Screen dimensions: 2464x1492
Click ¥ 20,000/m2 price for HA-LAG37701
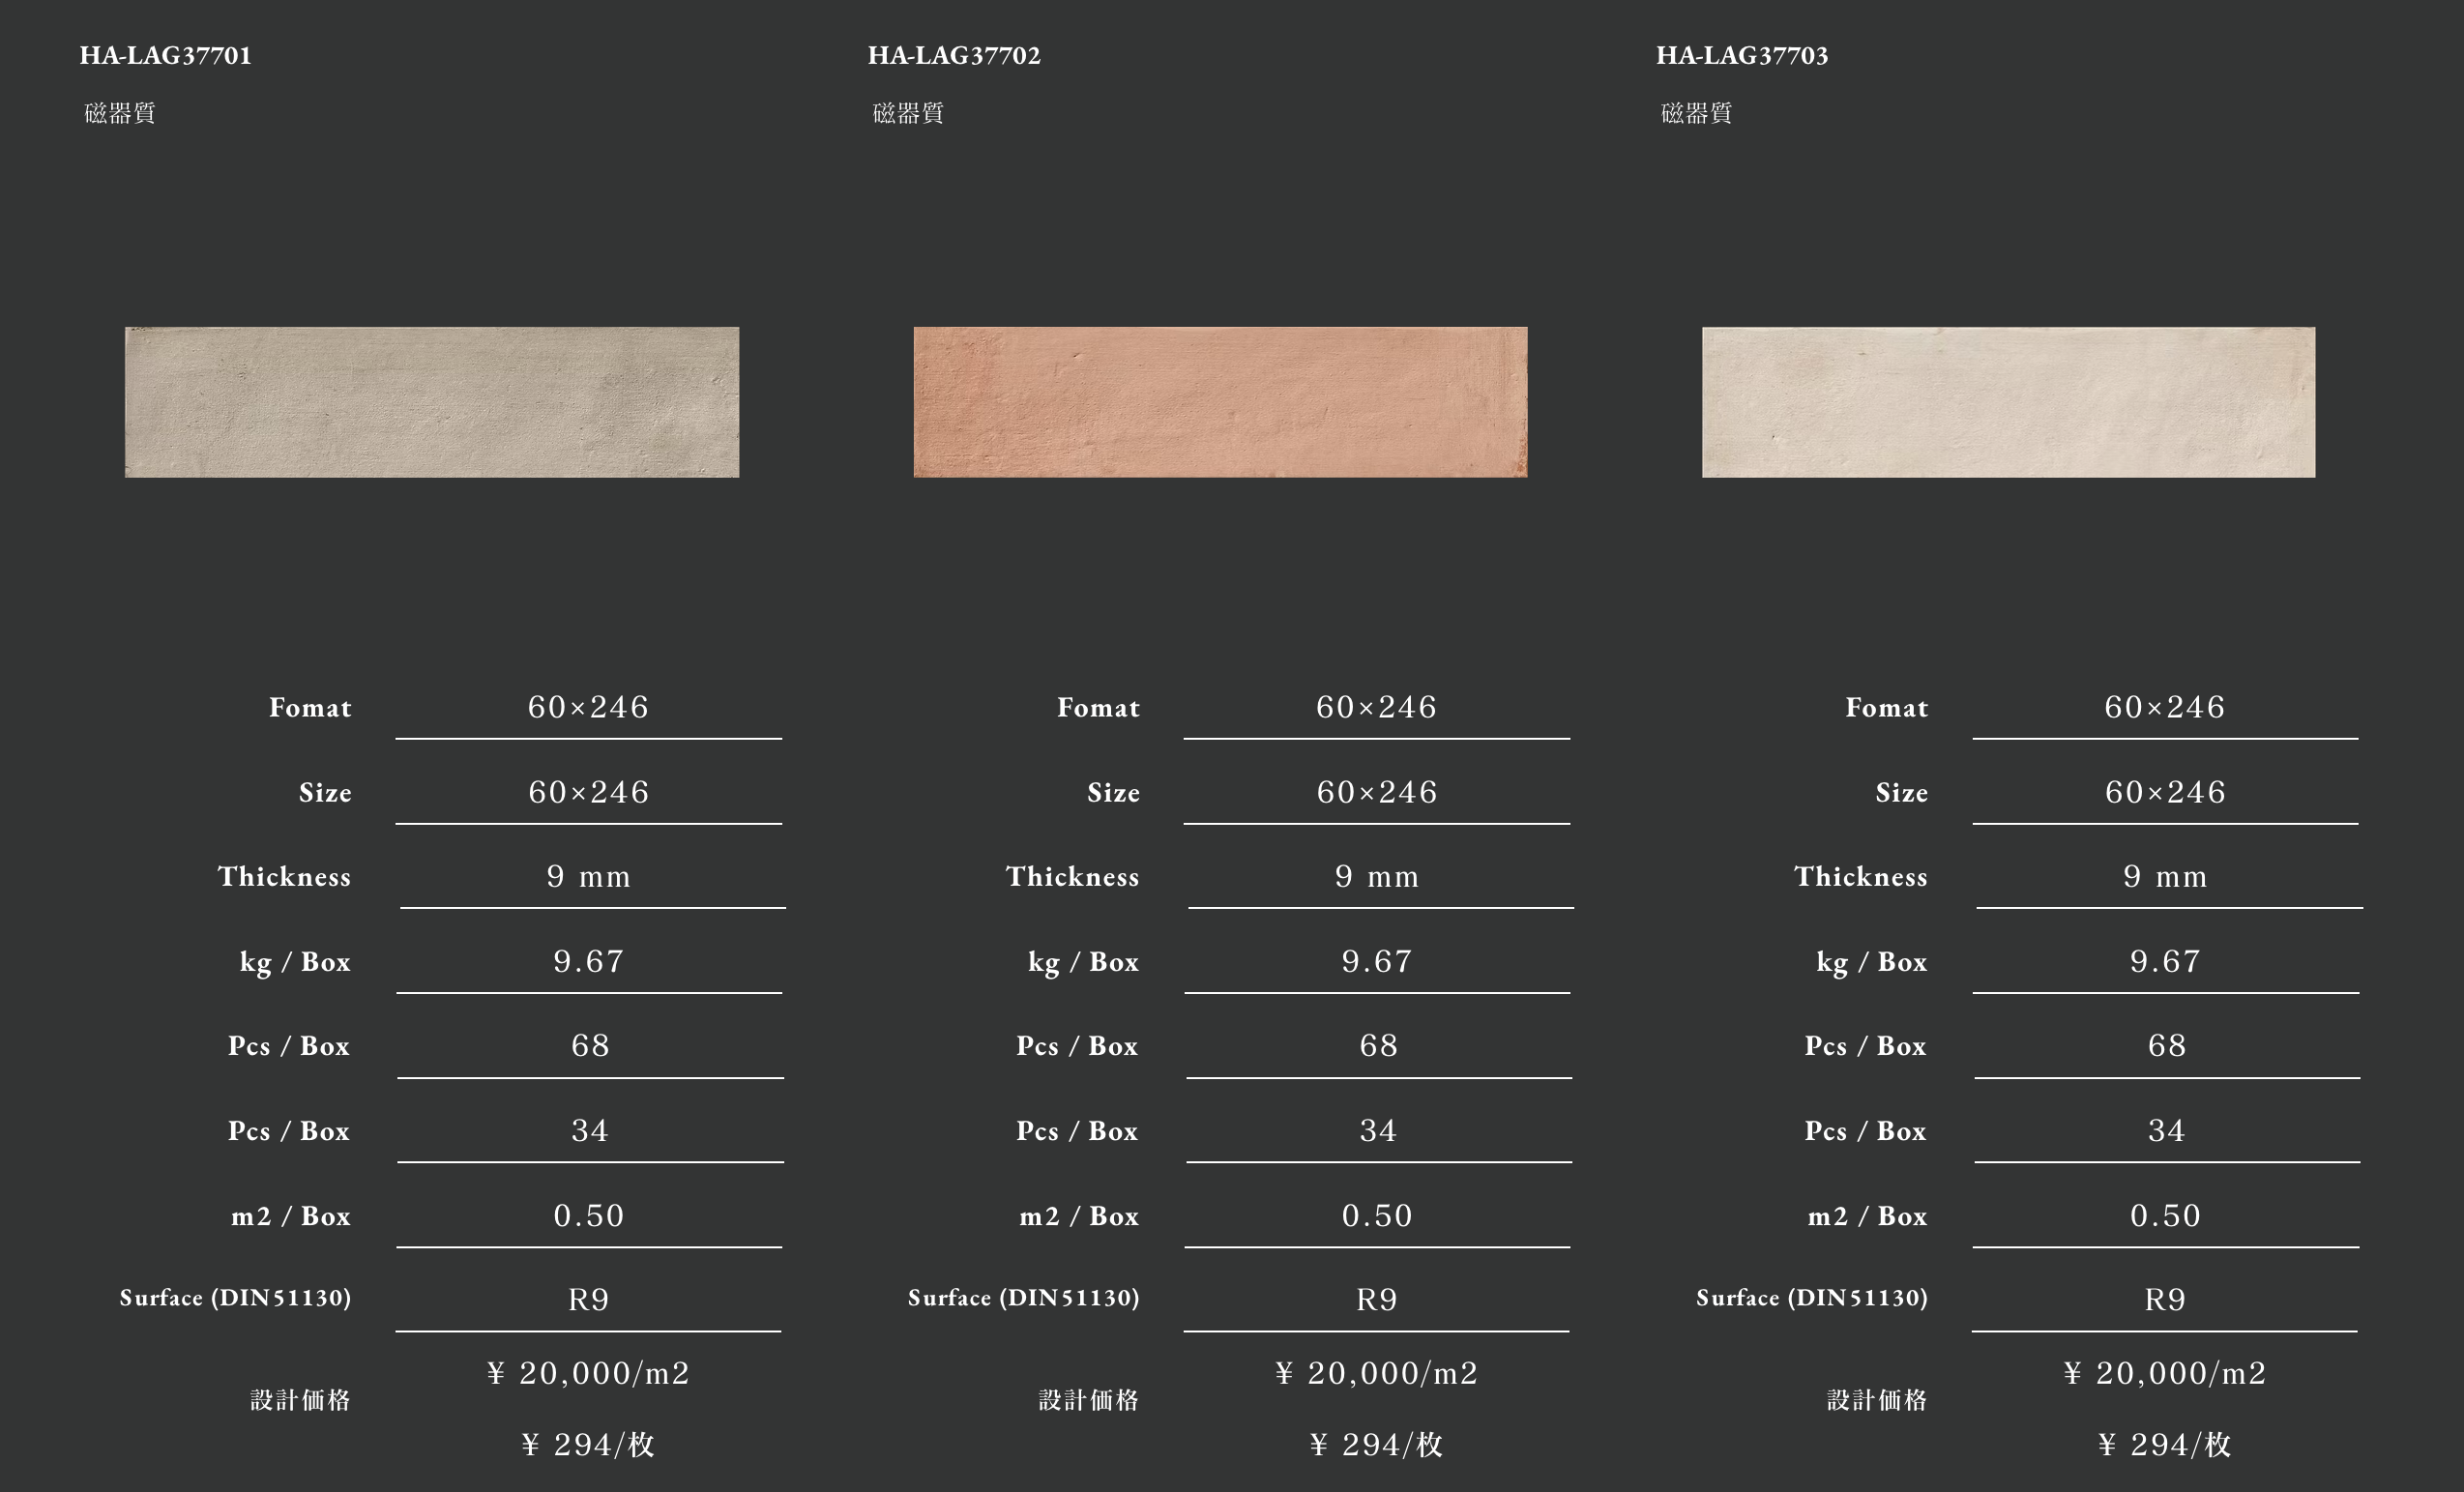[x=588, y=1373]
